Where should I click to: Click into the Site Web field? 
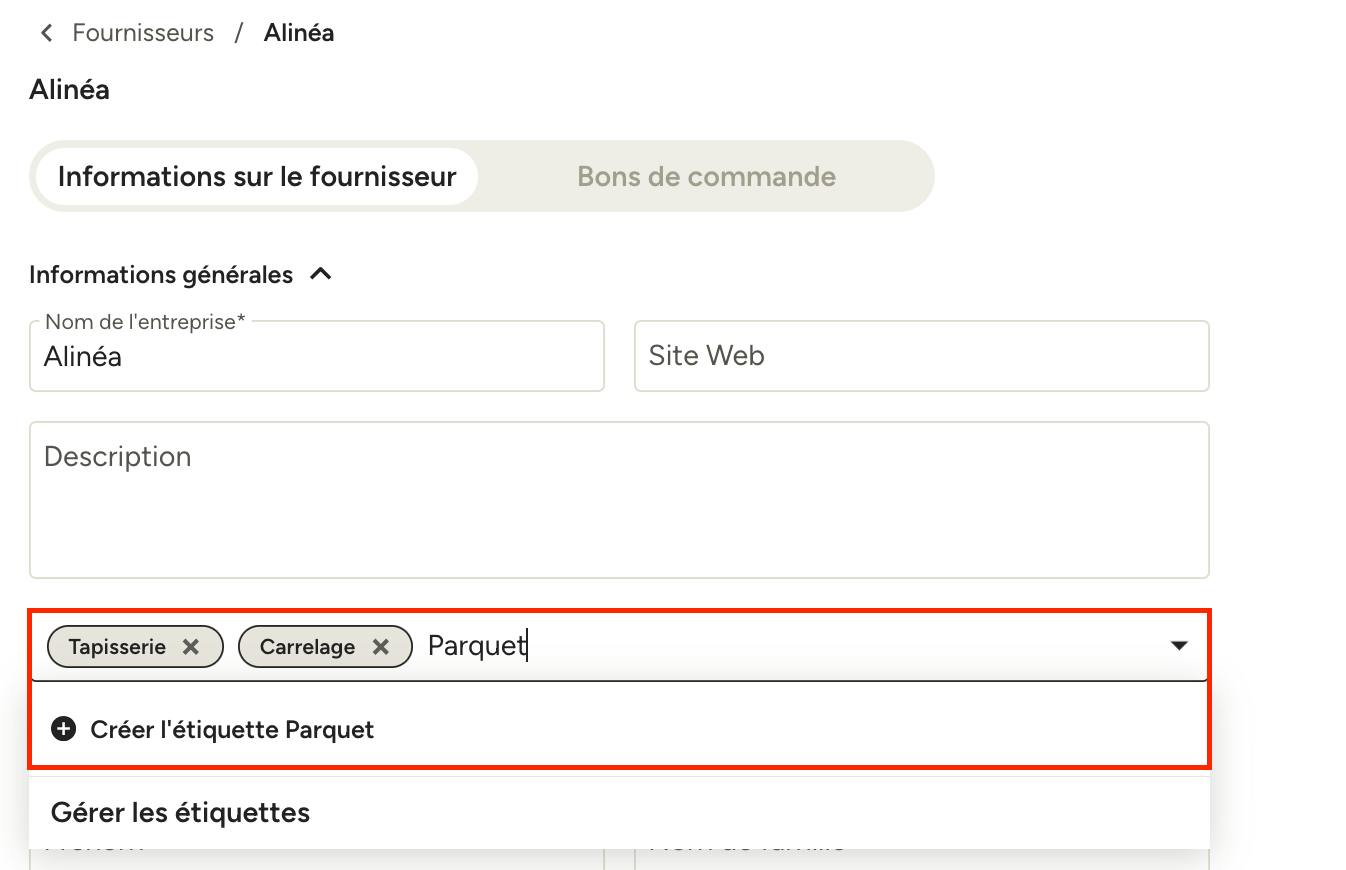click(x=922, y=356)
